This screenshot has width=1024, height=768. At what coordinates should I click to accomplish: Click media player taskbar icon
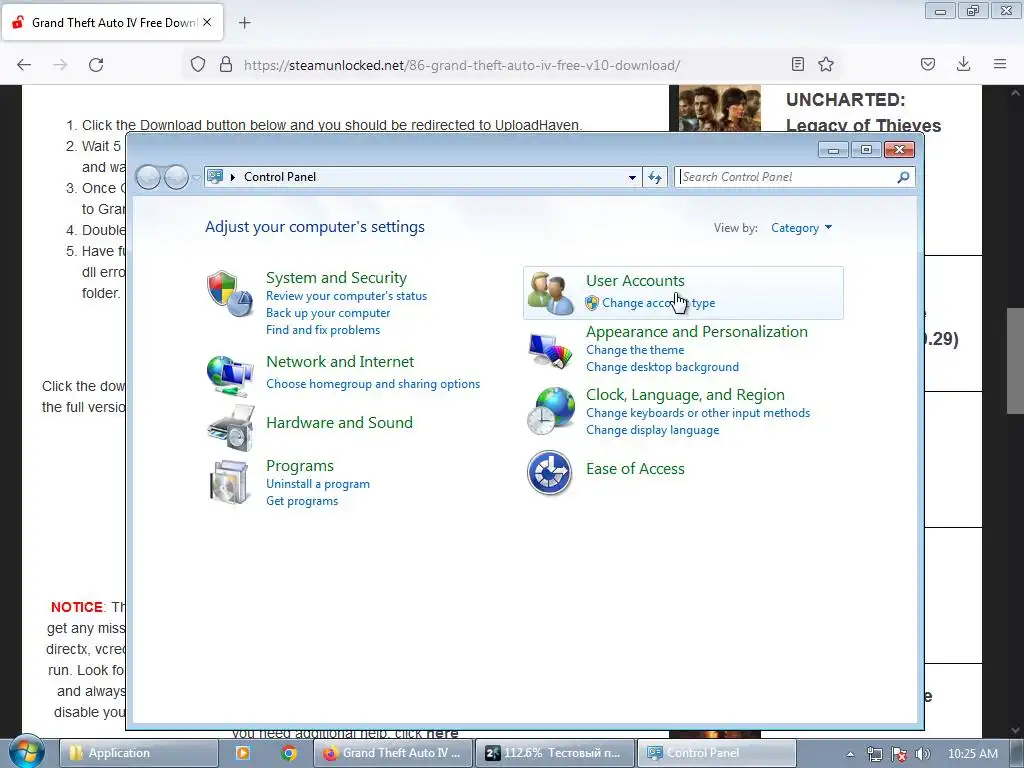[x=243, y=753]
